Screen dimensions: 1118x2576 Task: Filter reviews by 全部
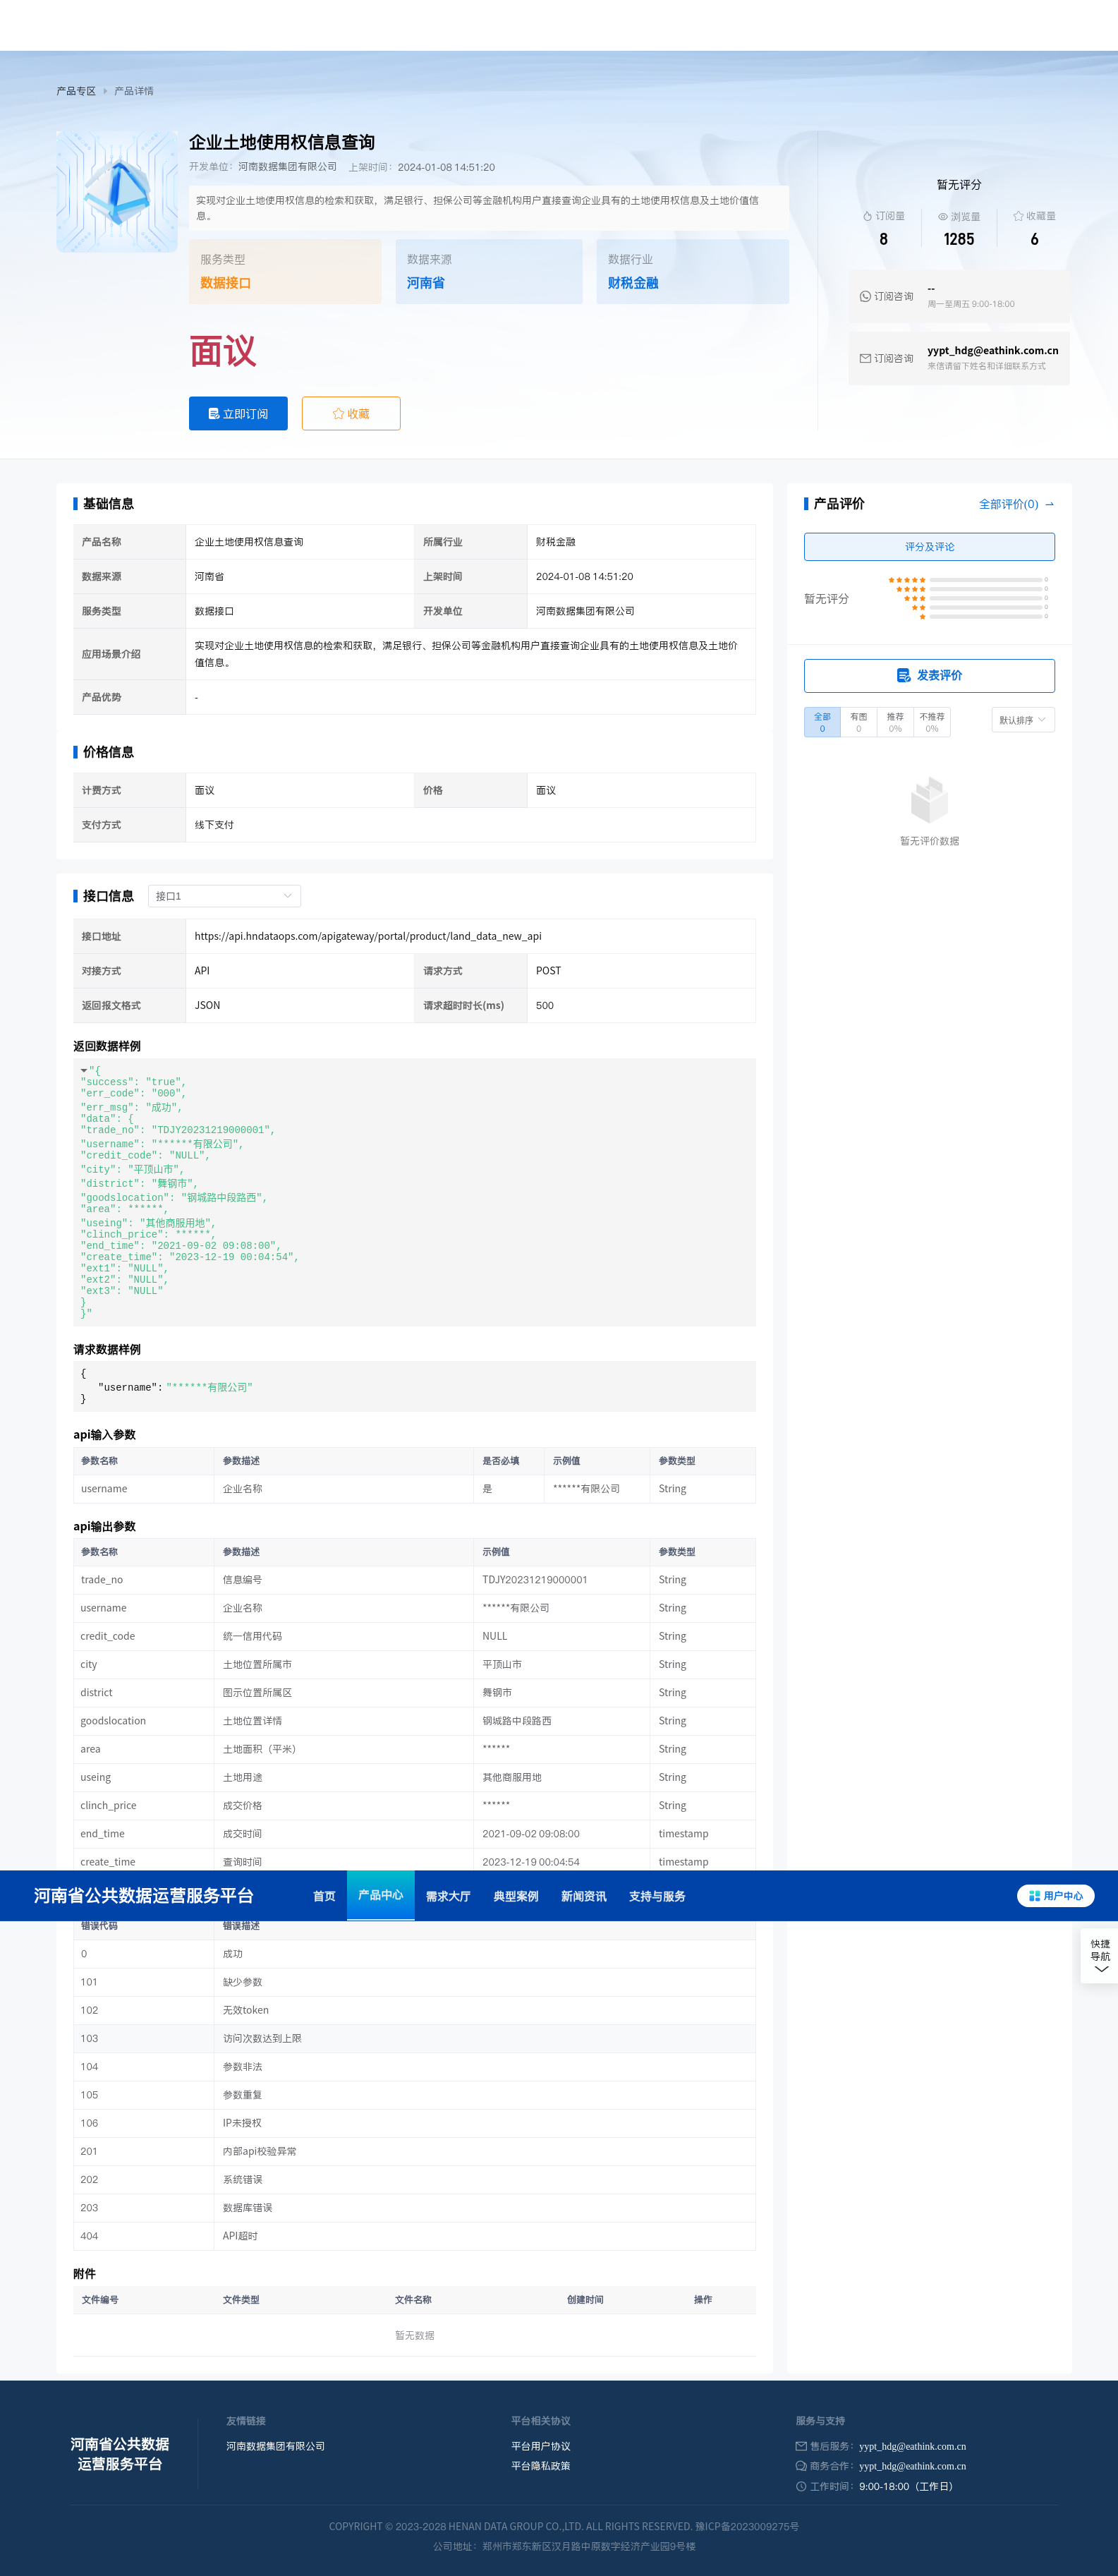tap(822, 722)
